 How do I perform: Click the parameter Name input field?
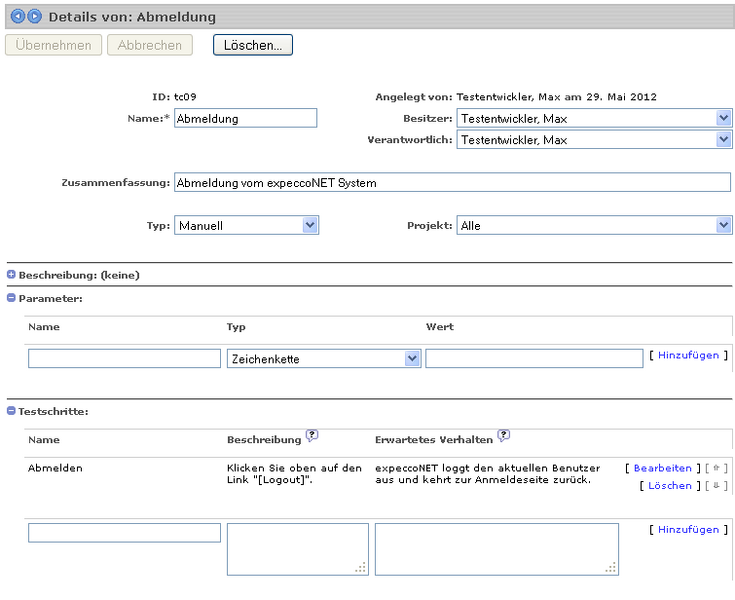[x=124, y=359]
